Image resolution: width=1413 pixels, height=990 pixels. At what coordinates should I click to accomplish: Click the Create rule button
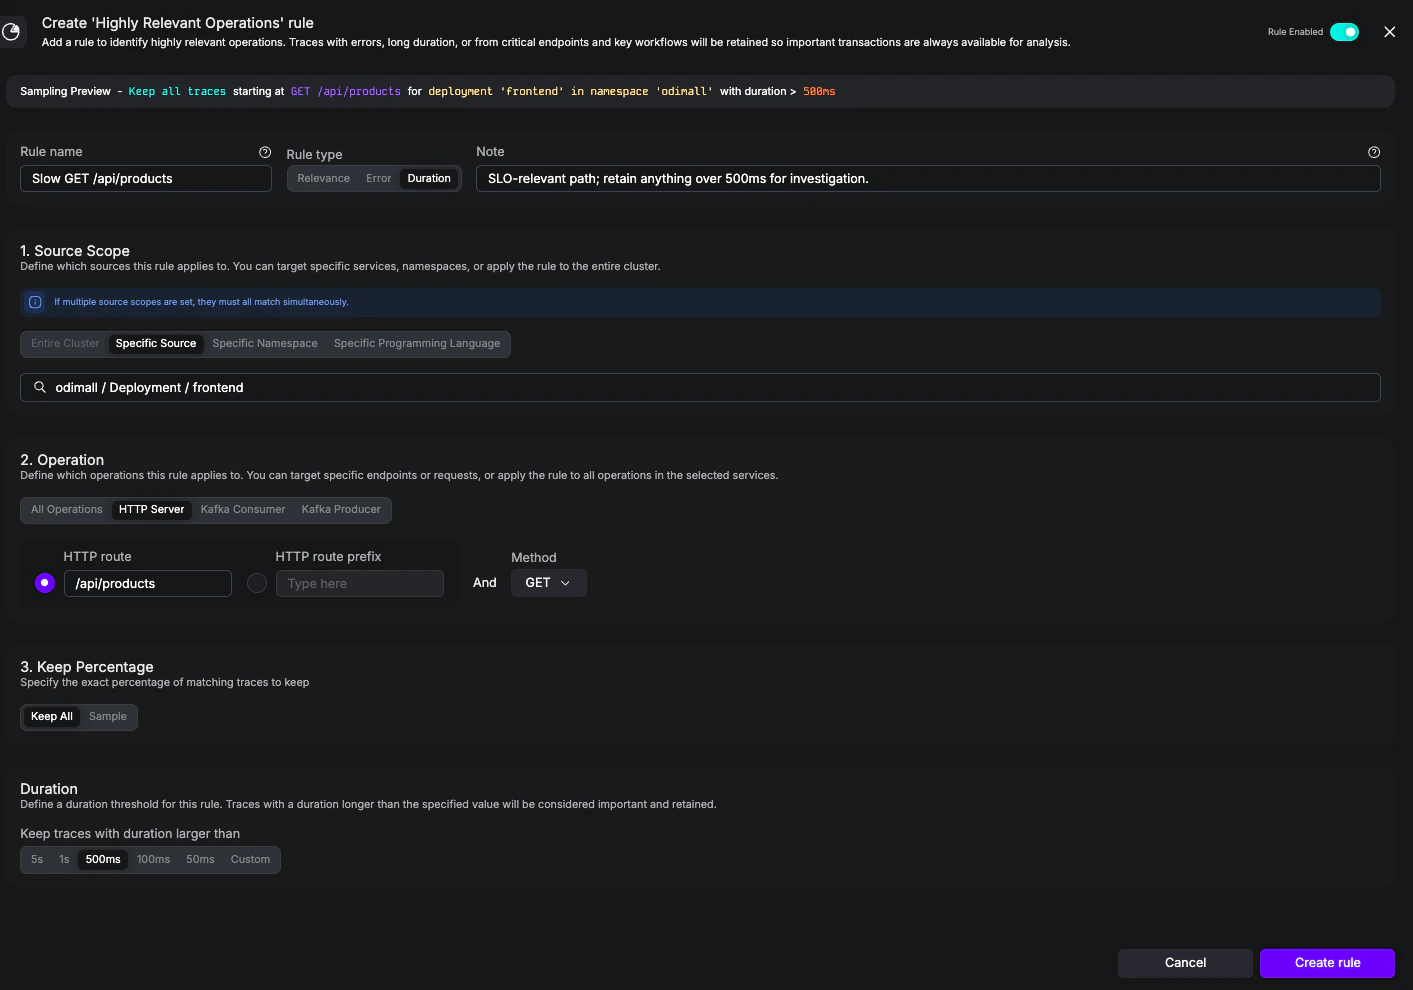tap(1327, 963)
